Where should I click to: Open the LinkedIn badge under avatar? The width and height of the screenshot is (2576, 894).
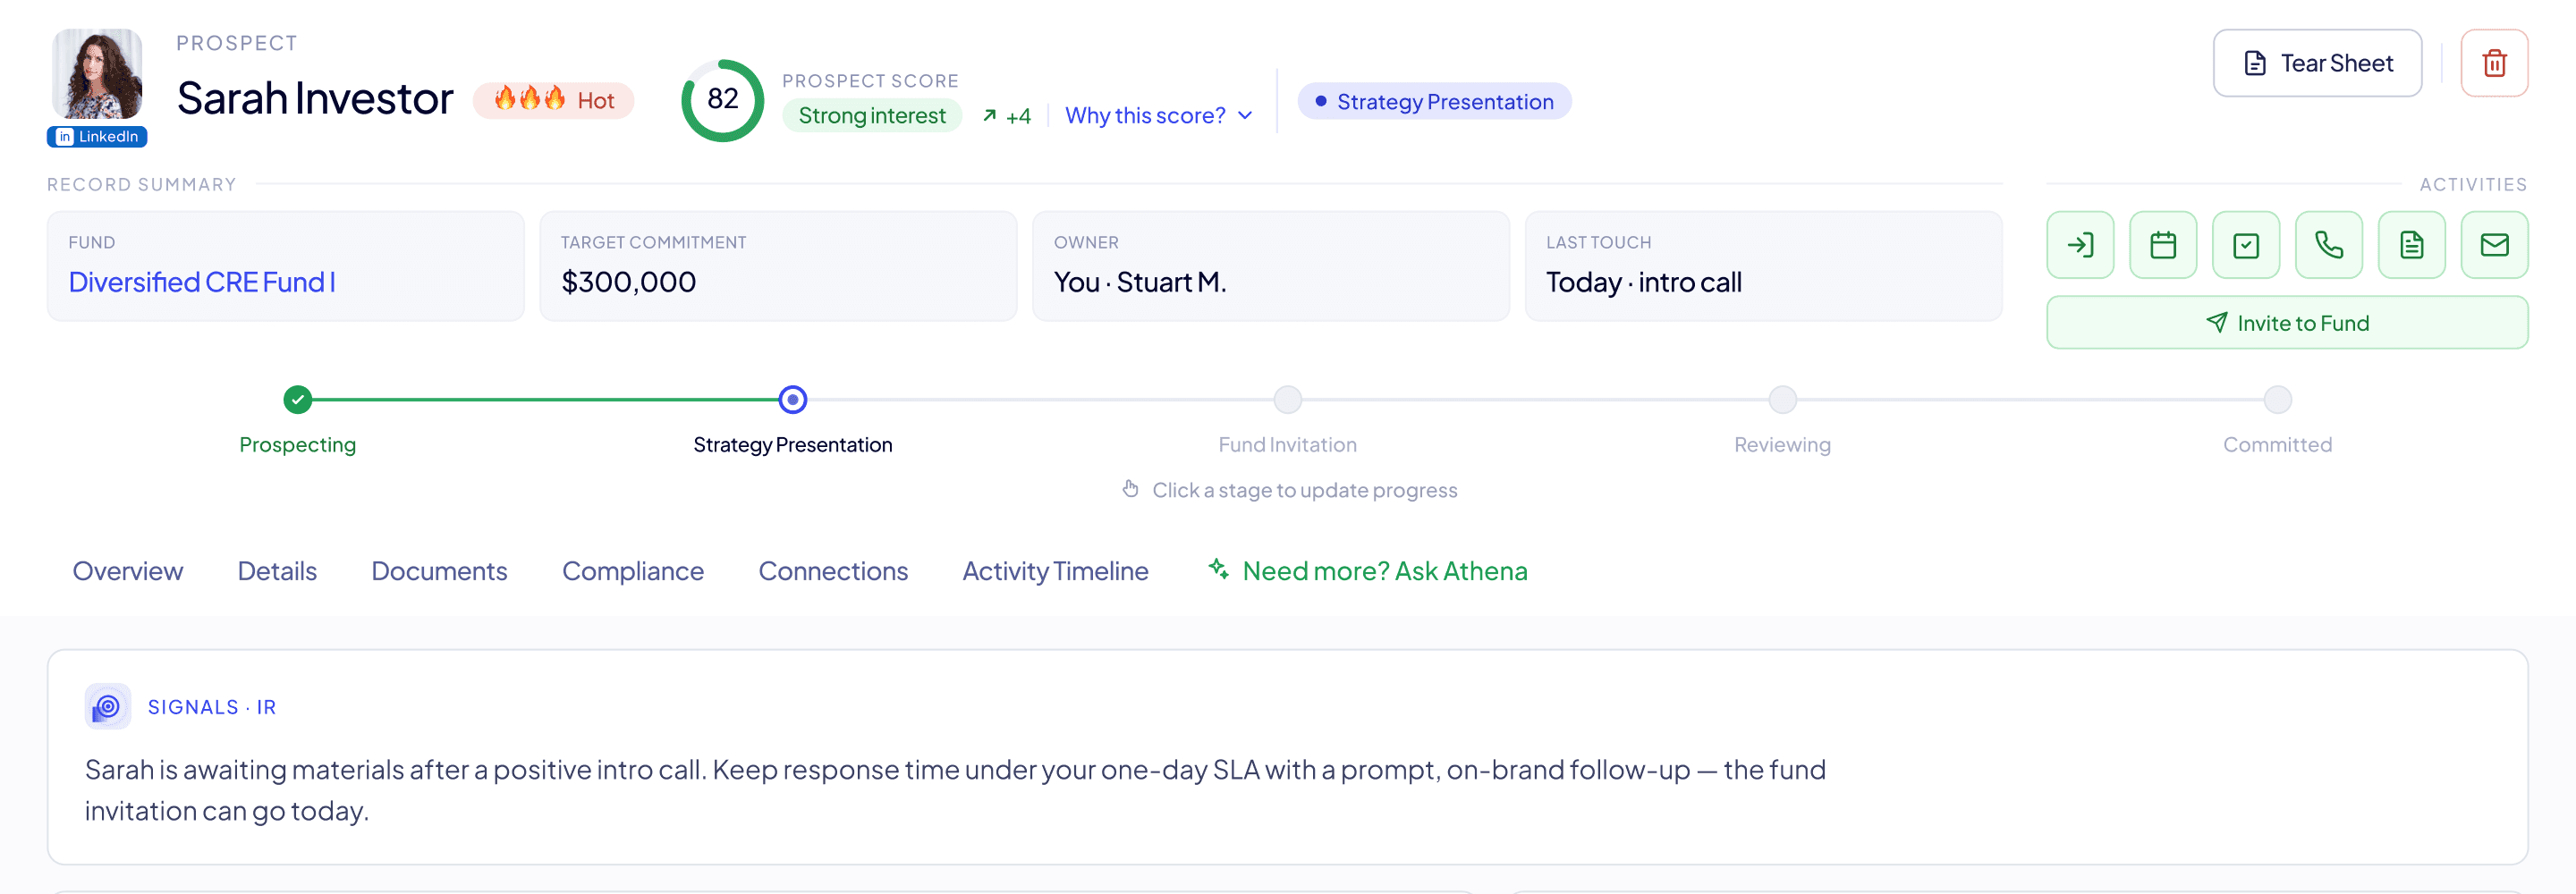pos(97,137)
